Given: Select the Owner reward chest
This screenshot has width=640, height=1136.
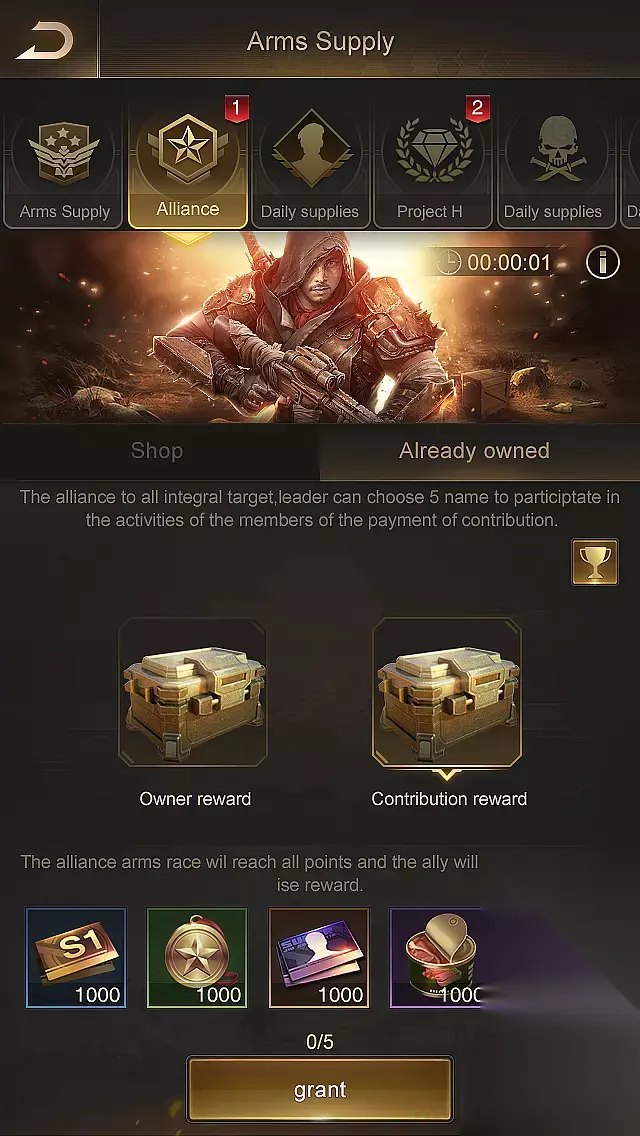Looking at the screenshot, I should 193,692.
